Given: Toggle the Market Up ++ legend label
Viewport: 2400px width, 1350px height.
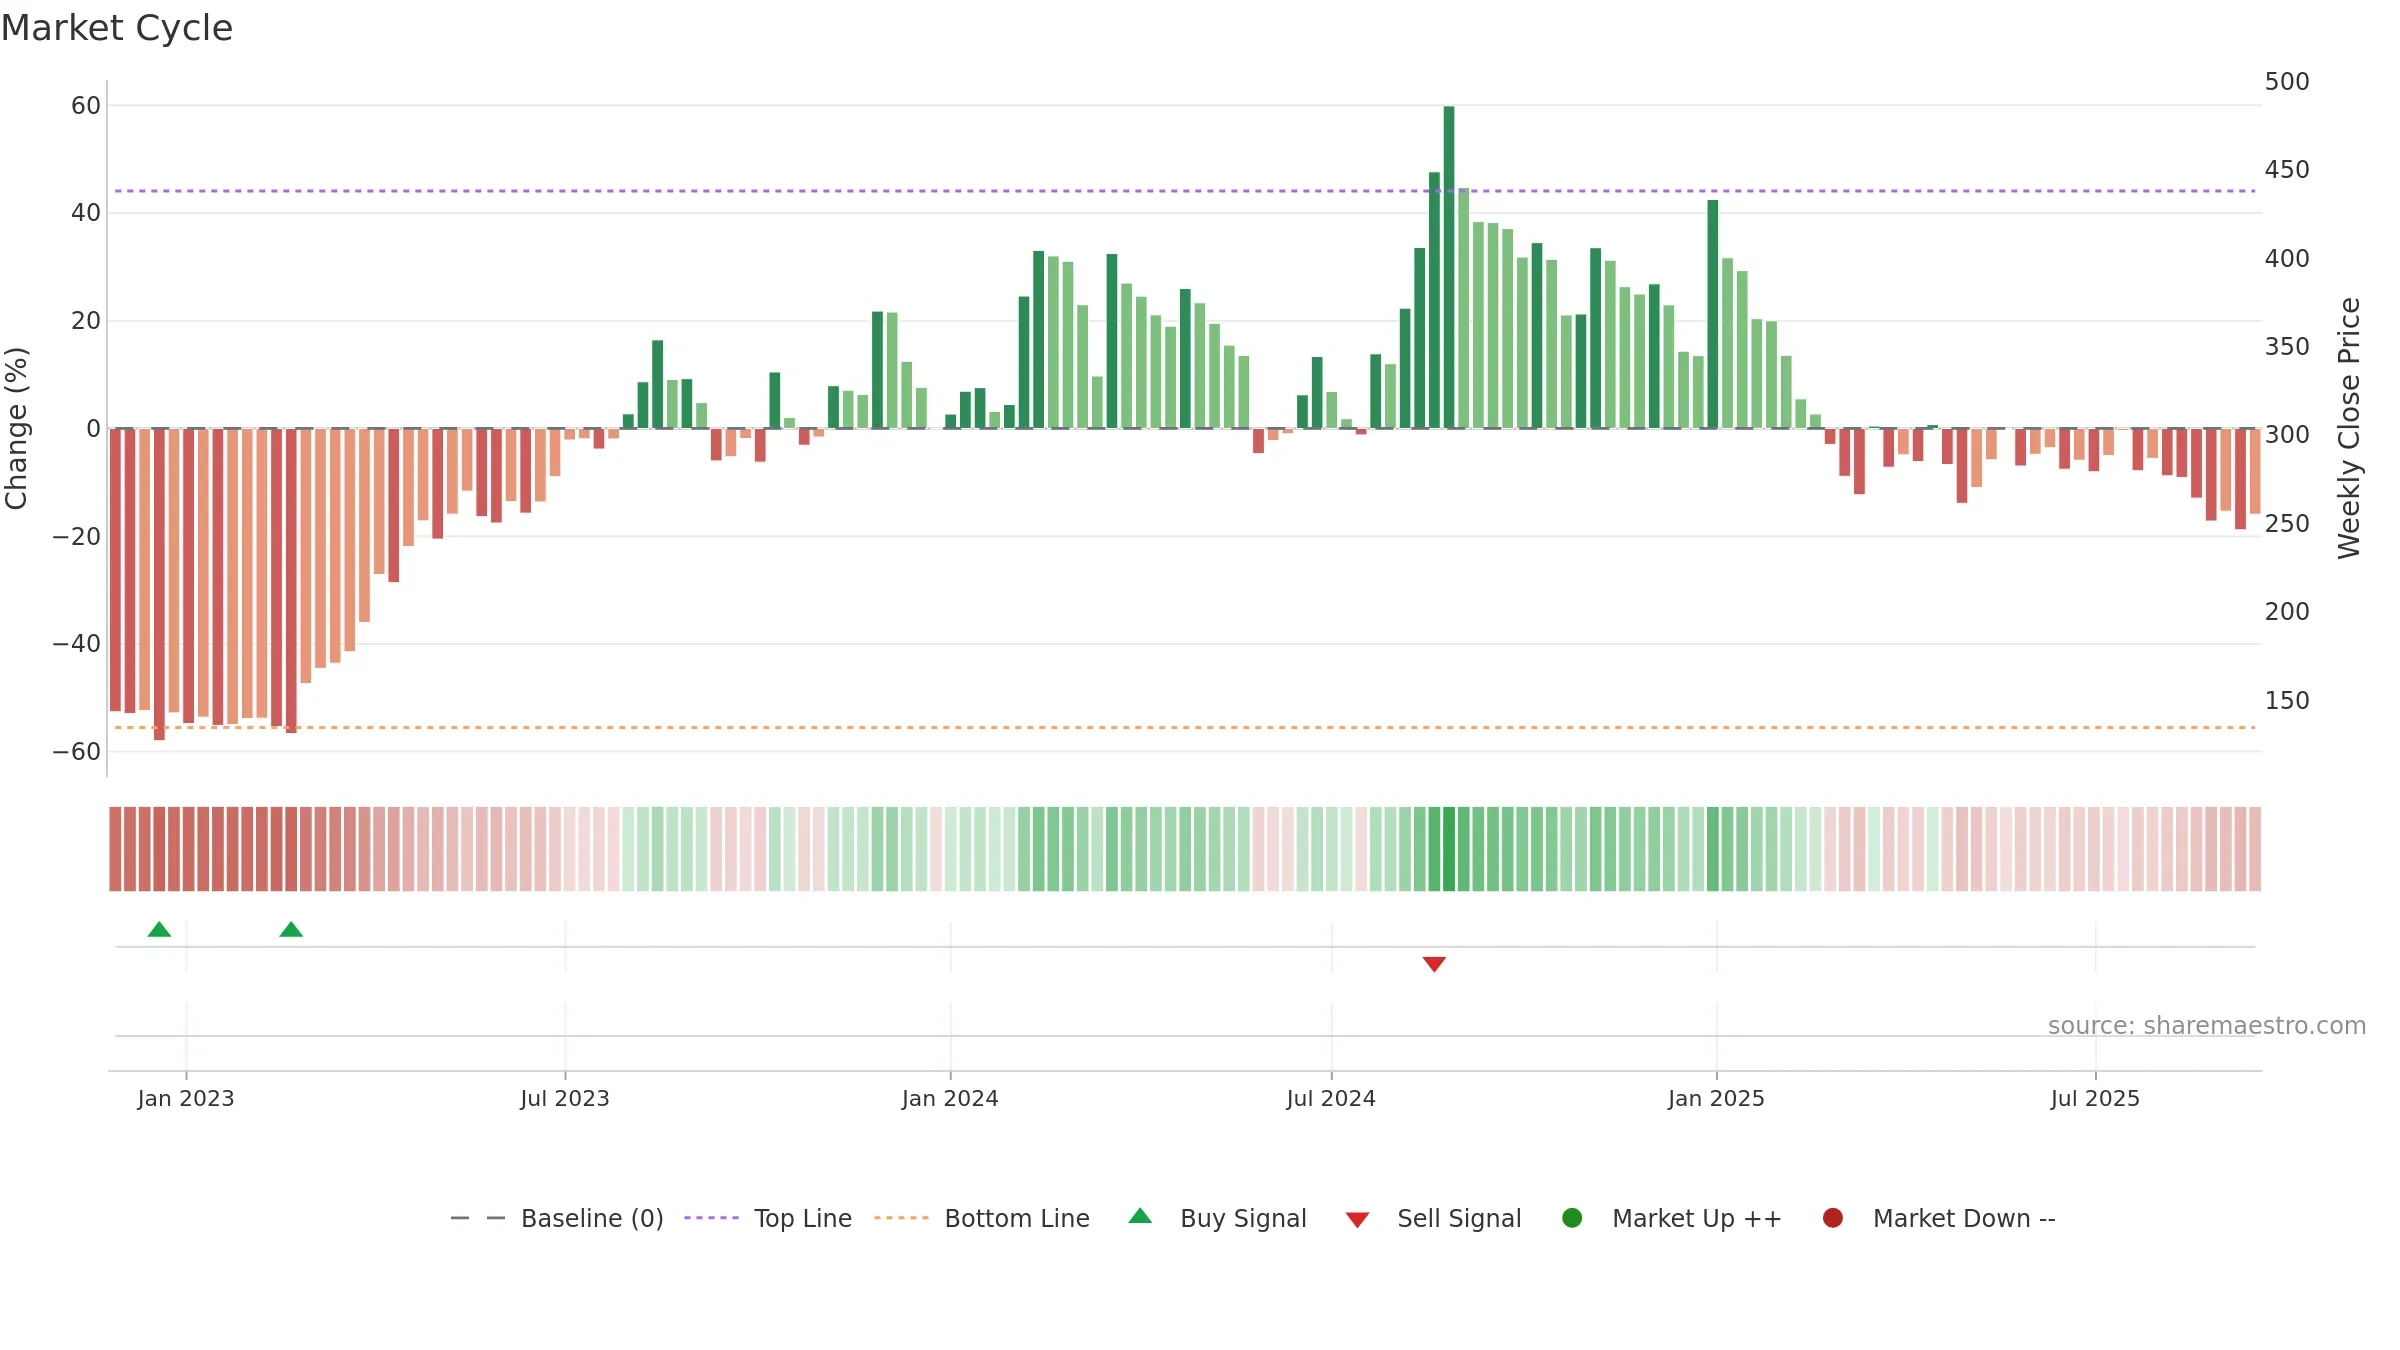Looking at the screenshot, I should click(x=1697, y=1218).
